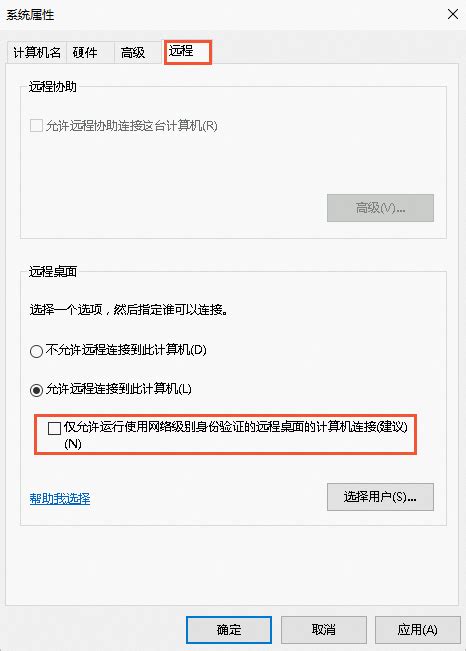Viewport: 466px width, 651px height.
Task: Click the 选择一个选项，然后指定谁可以连接 instruction text
Action: click(128, 310)
